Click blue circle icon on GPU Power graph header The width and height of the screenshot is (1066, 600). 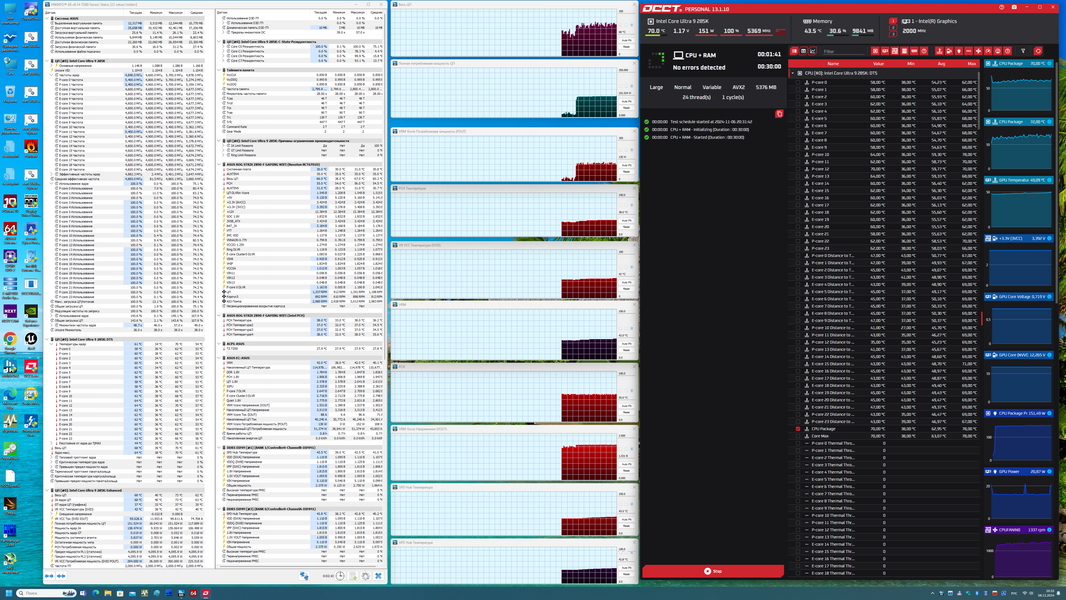tap(1050, 471)
